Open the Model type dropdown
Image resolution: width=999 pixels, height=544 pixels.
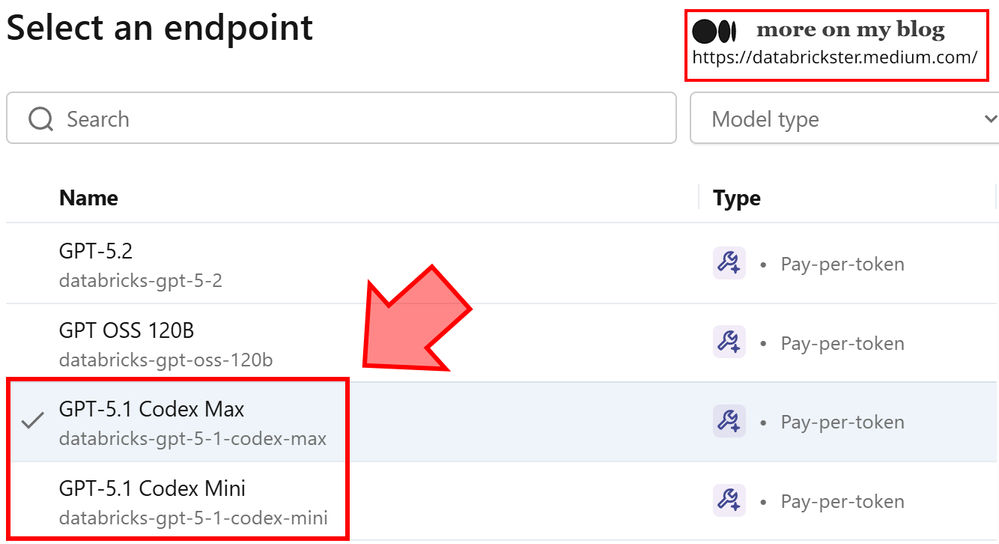click(x=840, y=120)
